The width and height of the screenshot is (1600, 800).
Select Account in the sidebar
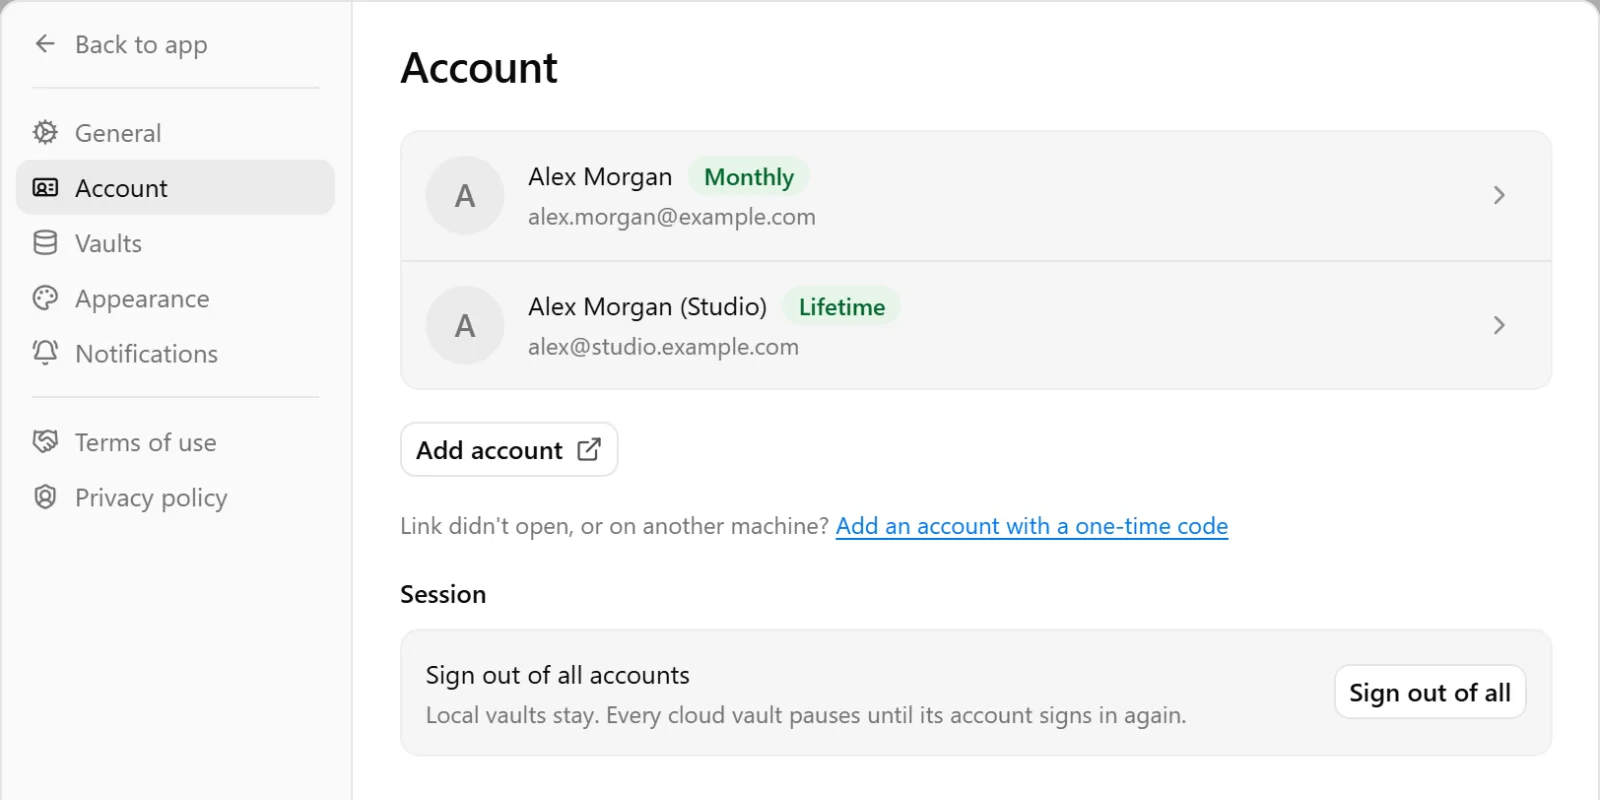[175, 188]
